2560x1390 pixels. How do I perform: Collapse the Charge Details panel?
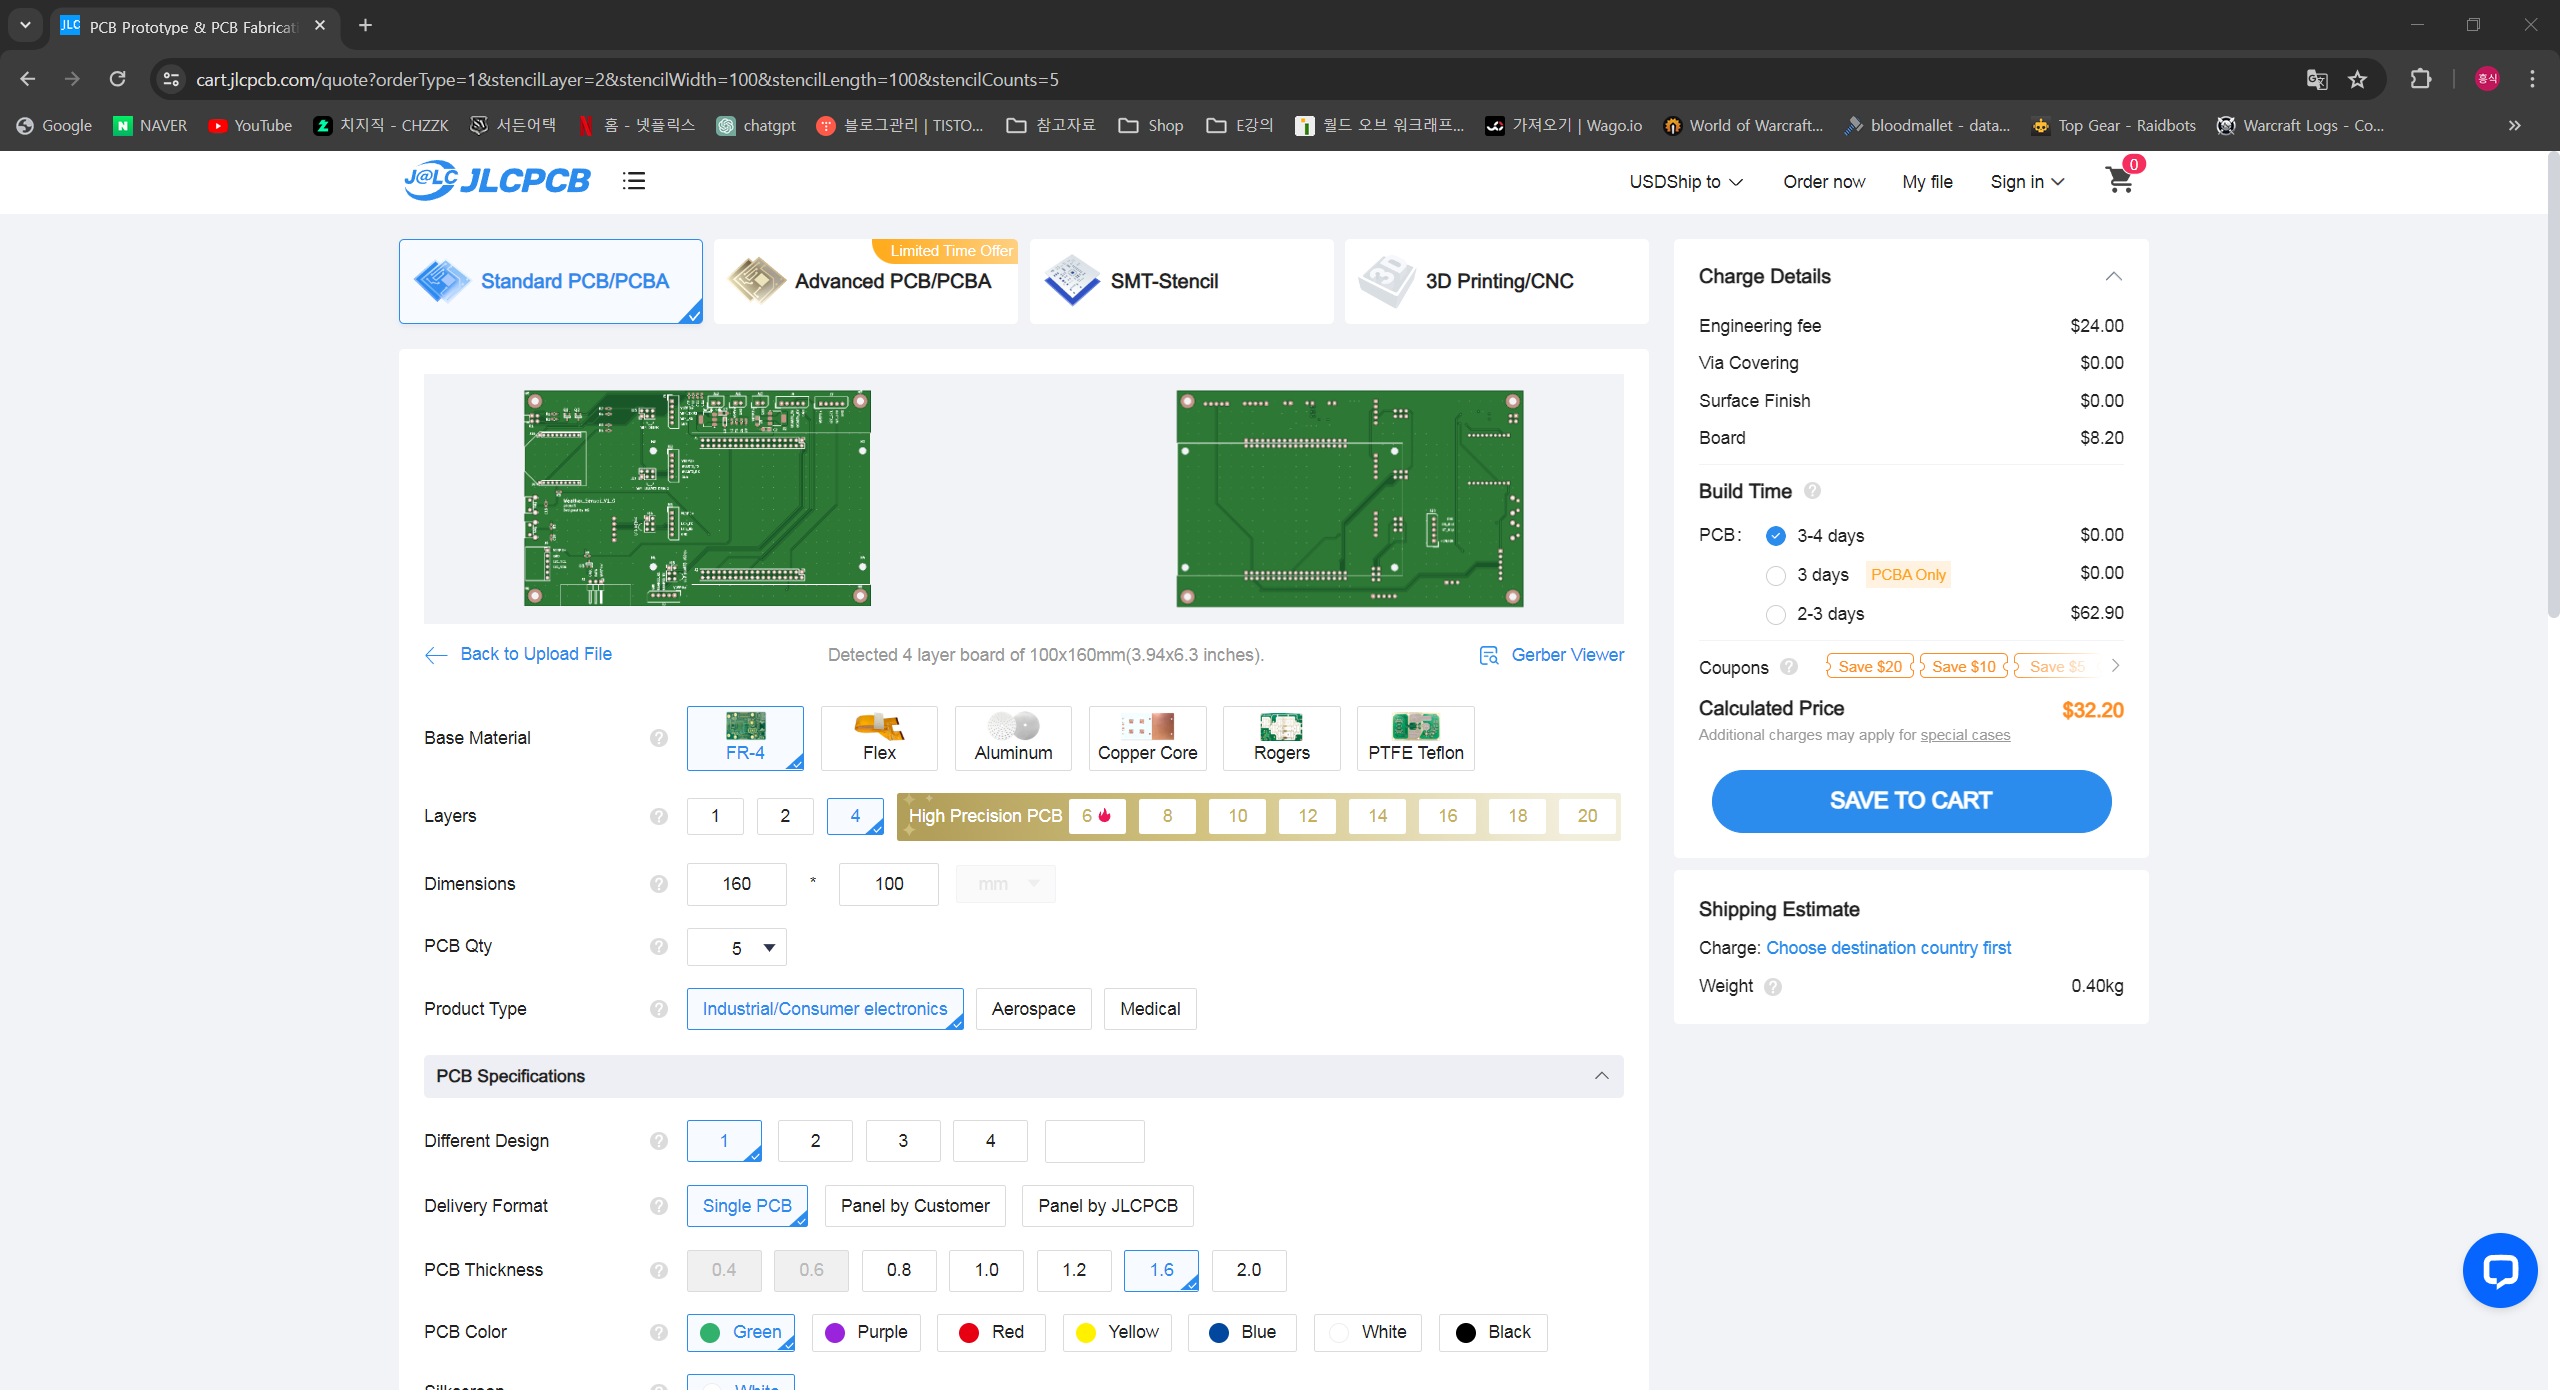click(x=2113, y=277)
